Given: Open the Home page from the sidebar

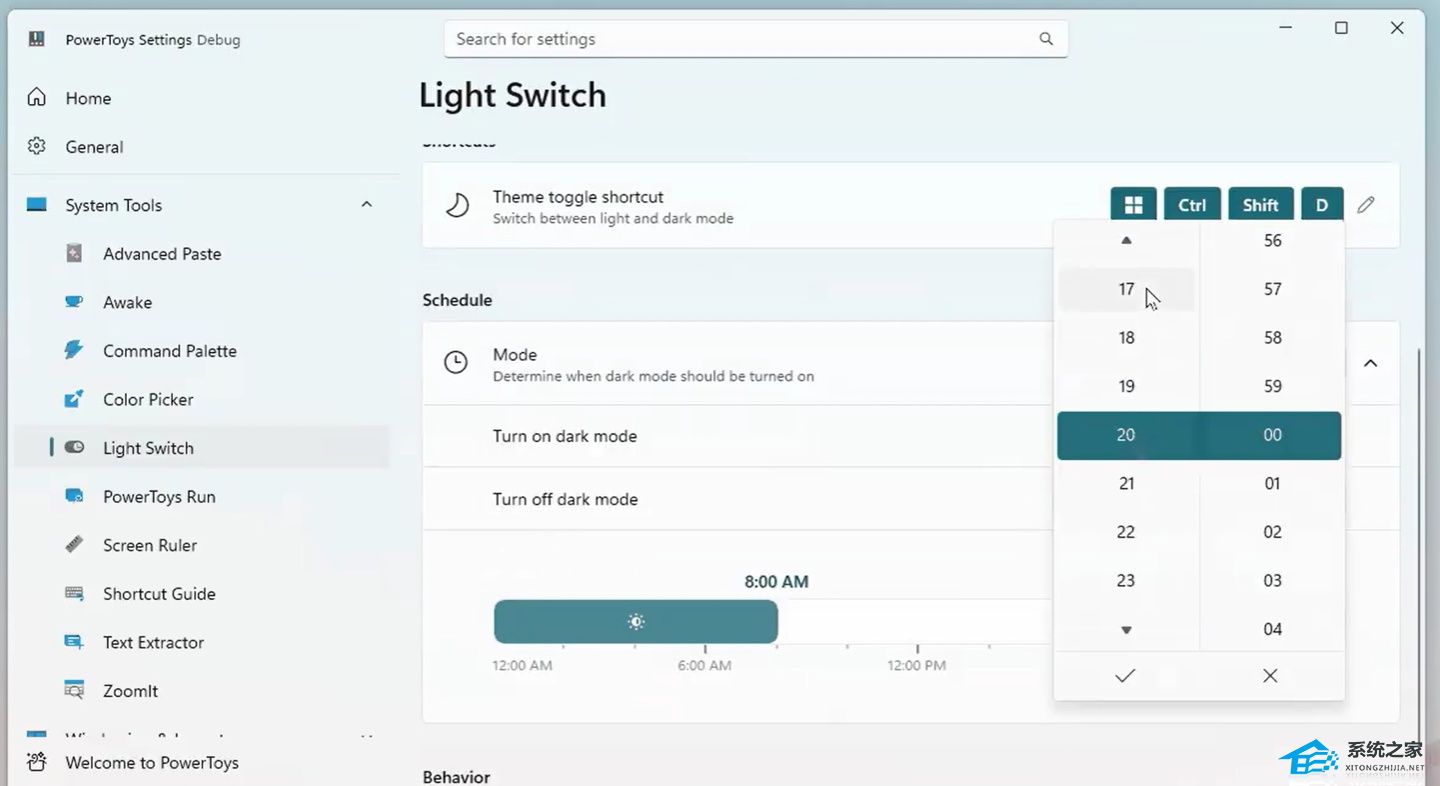Looking at the screenshot, I should pyautogui.click(x=88, y=98).
